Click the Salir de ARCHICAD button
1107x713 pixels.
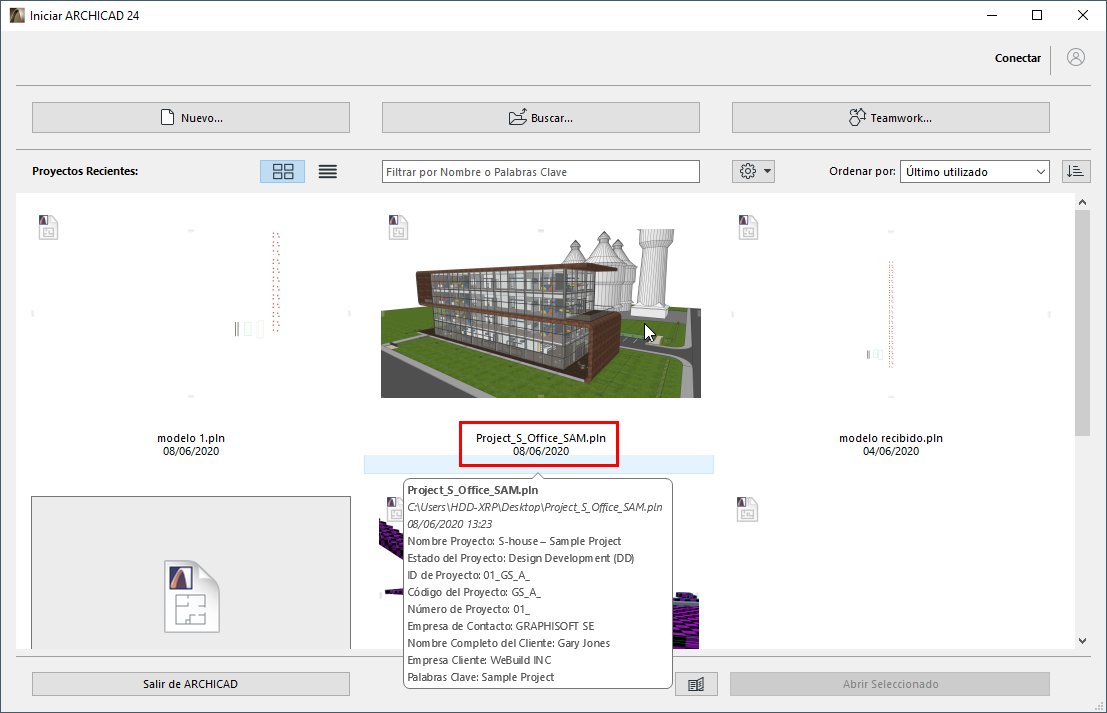191,684
